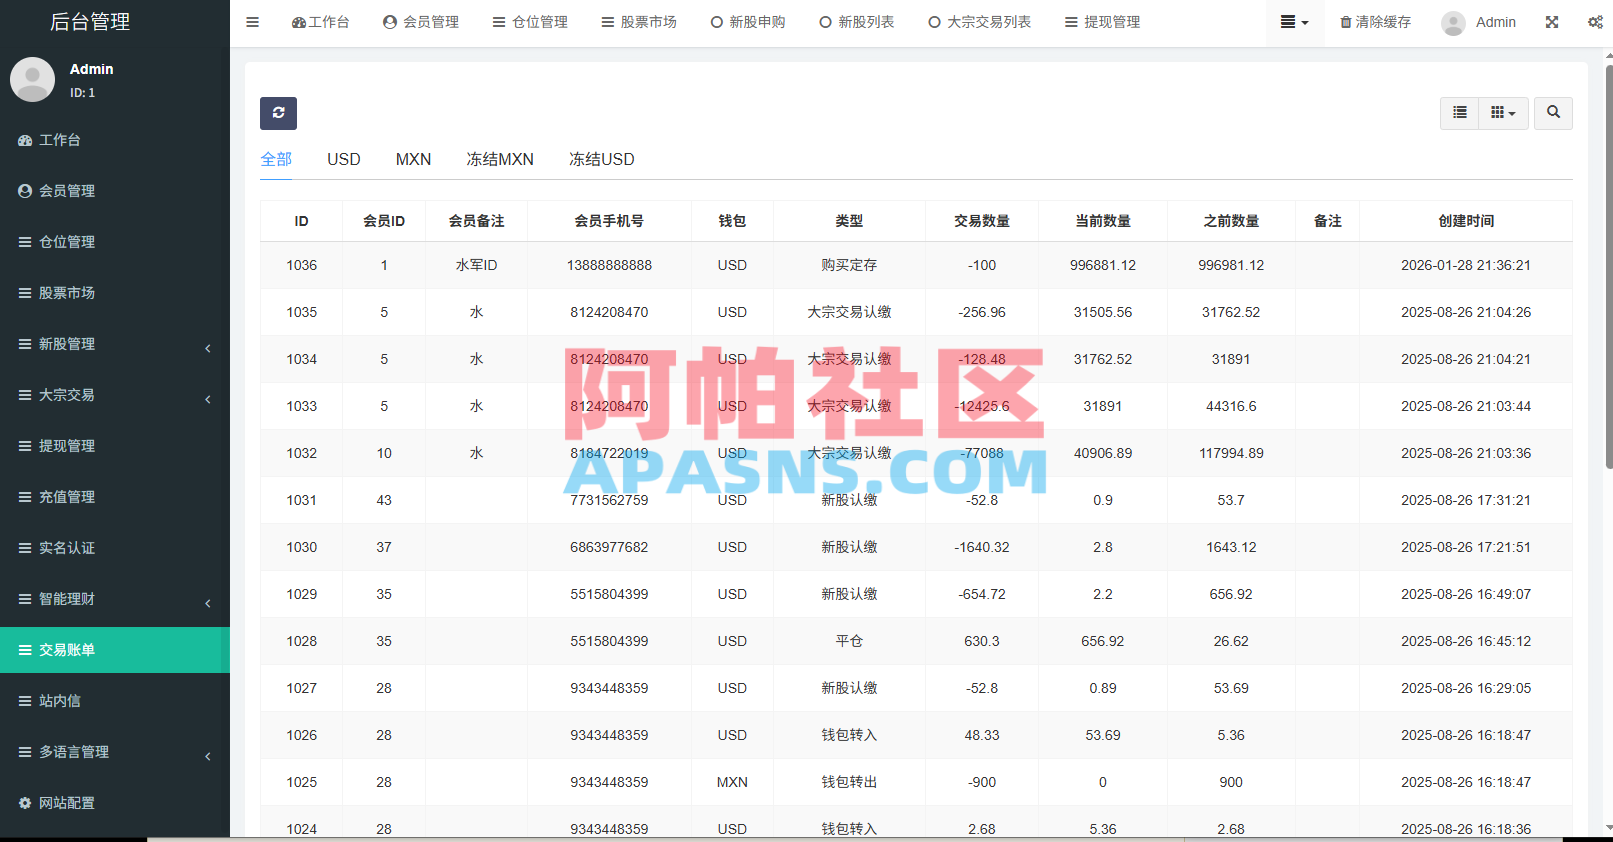Open 股票市场 in the sidebar
Screen dimensions: 1613x842
coord(115,293)
